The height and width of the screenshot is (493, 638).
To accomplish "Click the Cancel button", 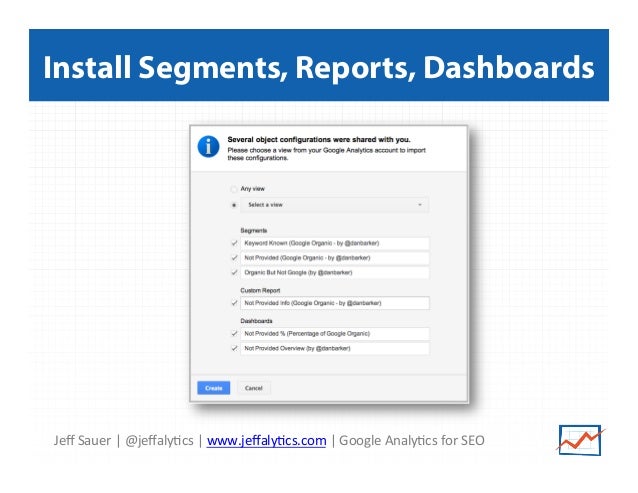I will point(254,388).
